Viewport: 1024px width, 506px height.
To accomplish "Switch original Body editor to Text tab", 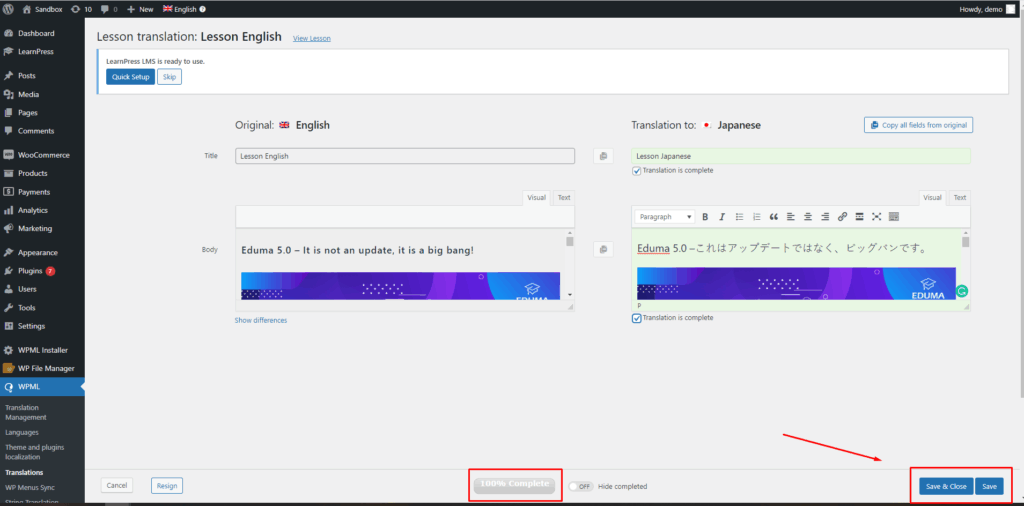I will click(564, 197).
